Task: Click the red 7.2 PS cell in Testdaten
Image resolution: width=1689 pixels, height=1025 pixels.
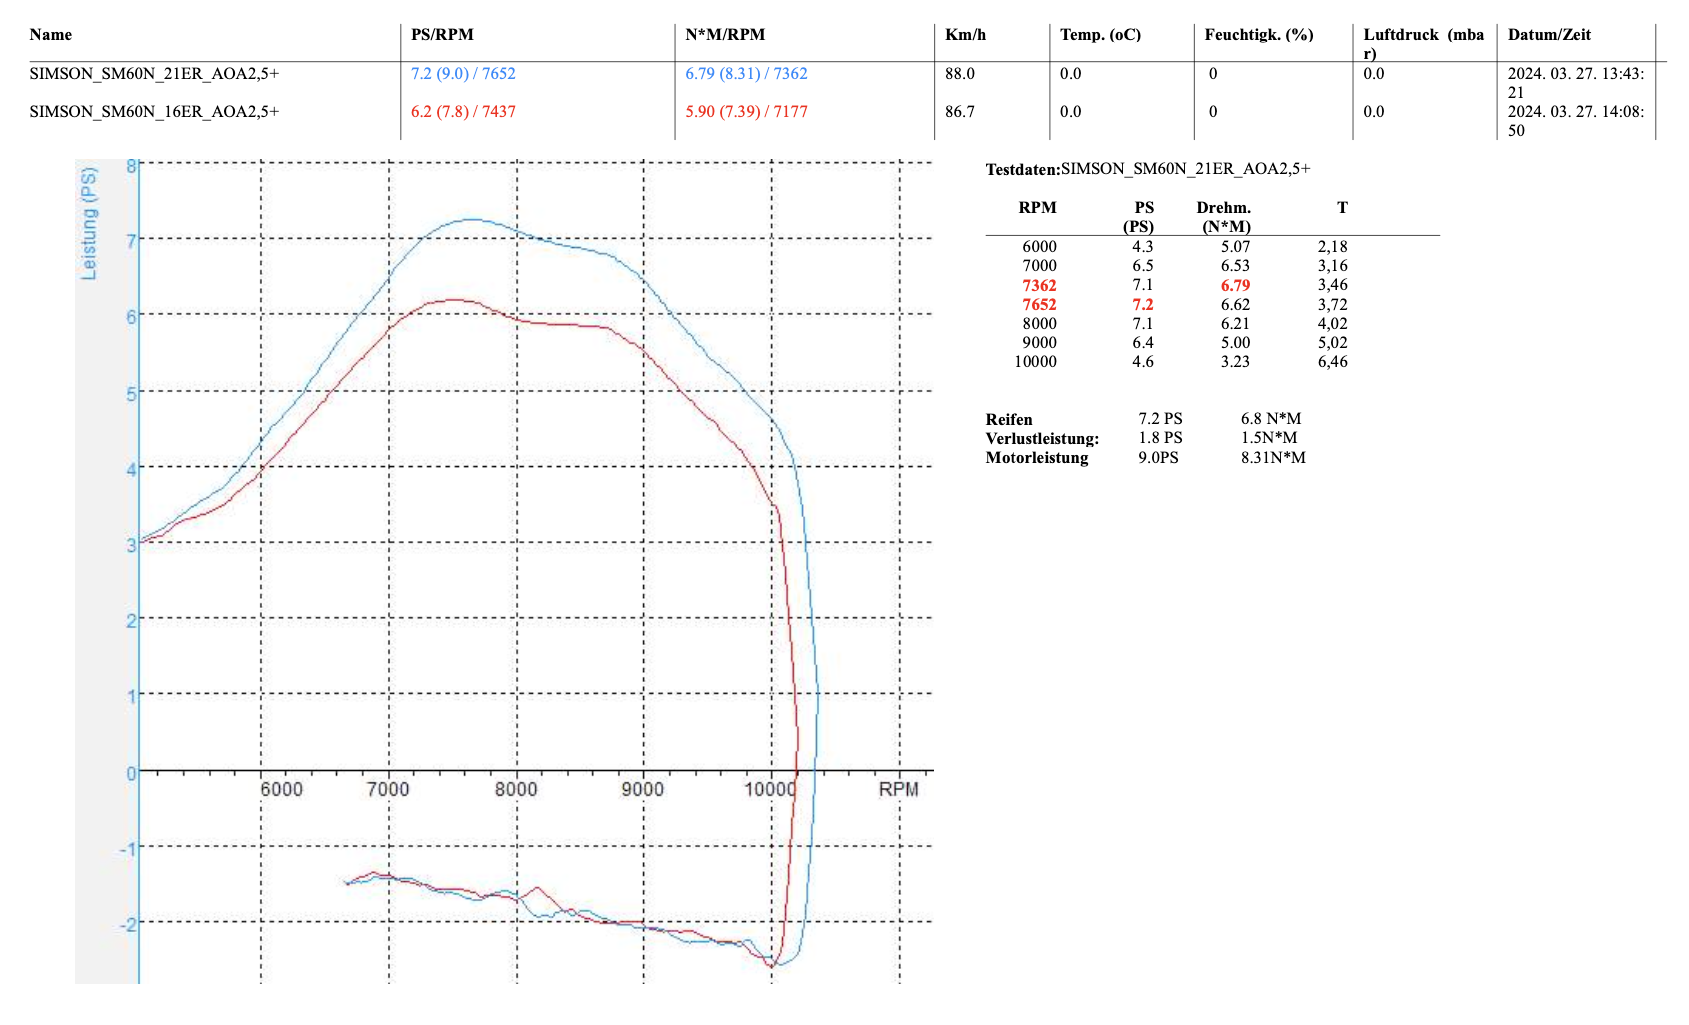Action: 1143,305
